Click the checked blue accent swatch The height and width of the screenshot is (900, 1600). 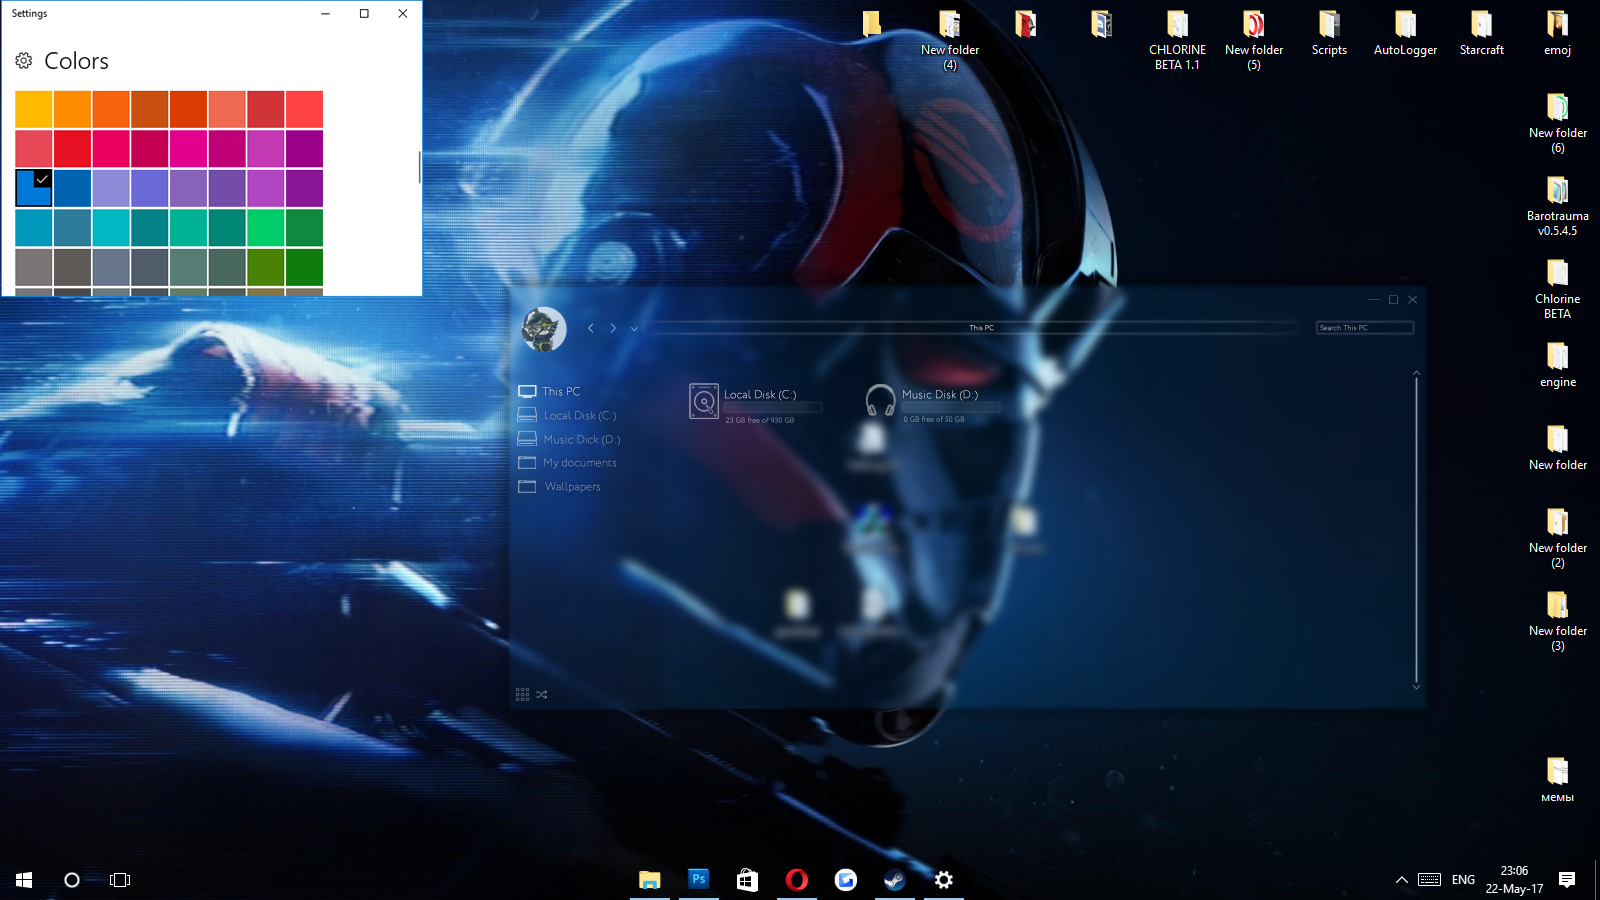(x=34, y=188)
